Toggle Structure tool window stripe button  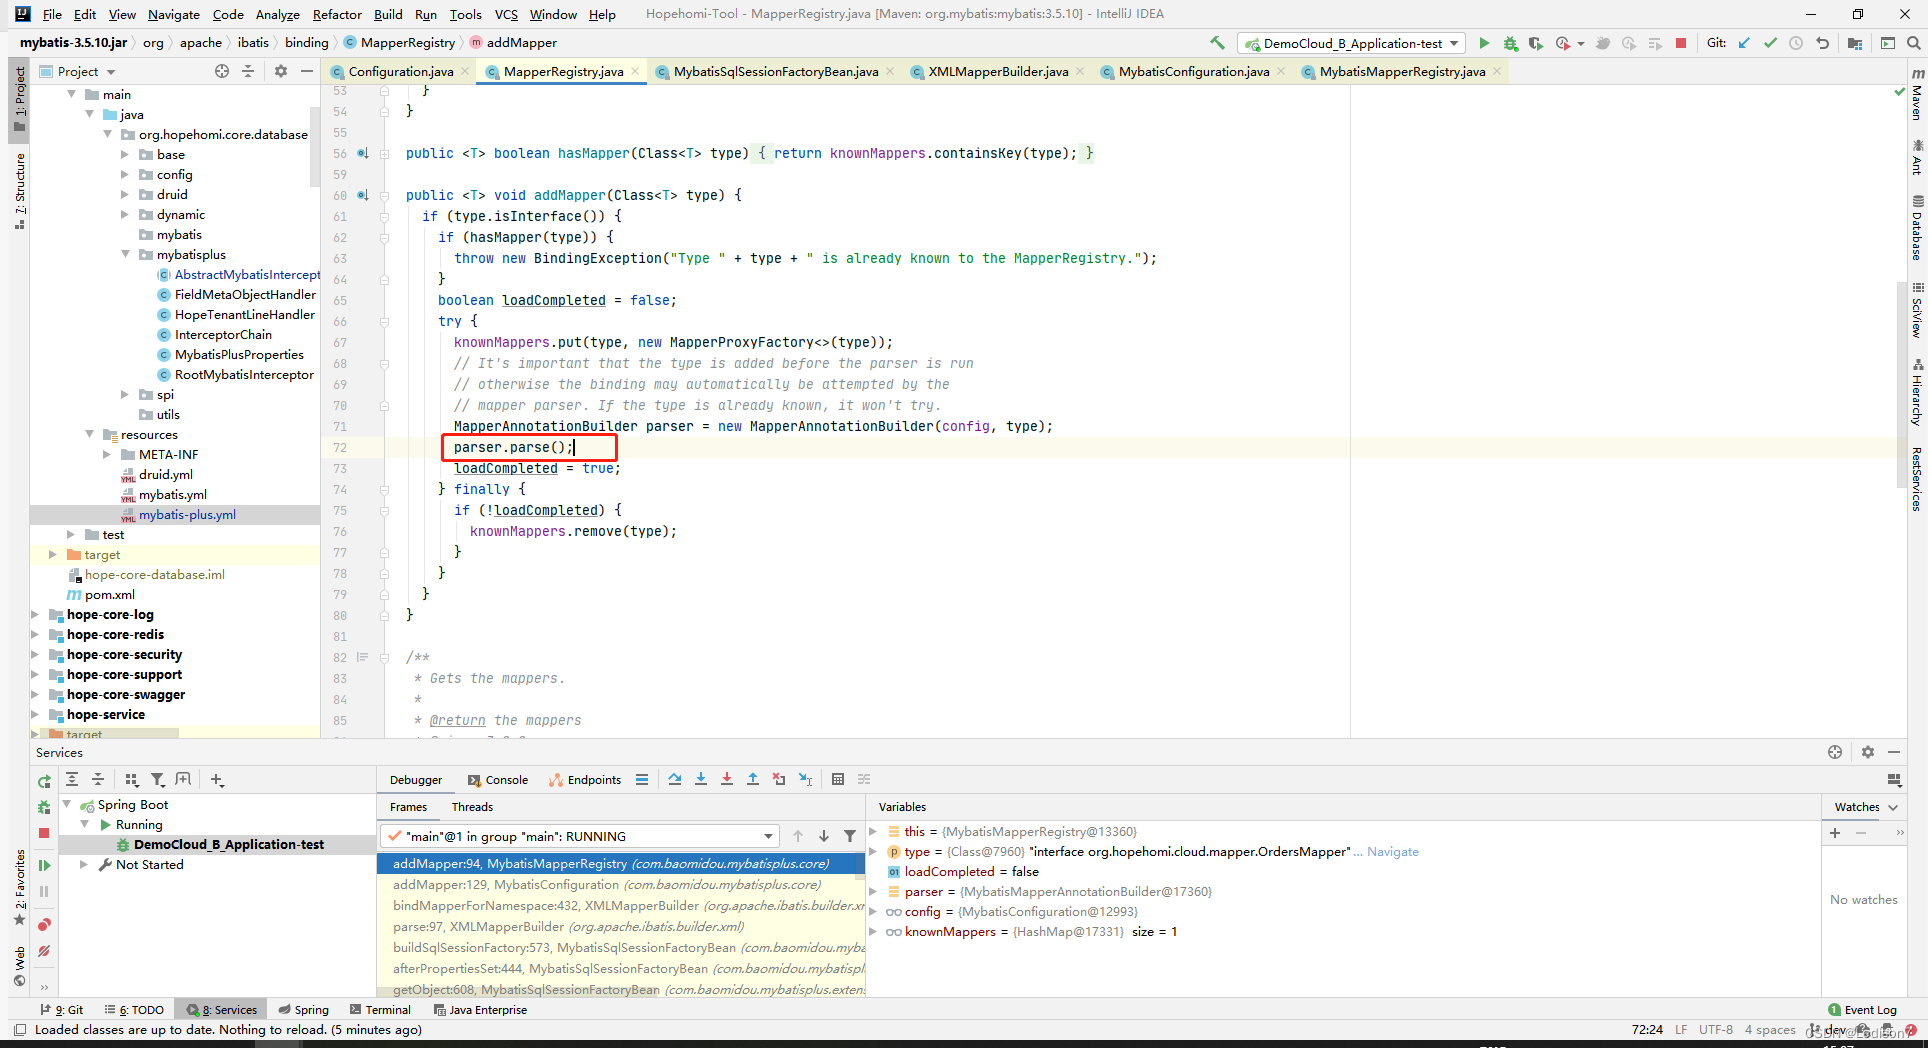click(x=20, y=190)
